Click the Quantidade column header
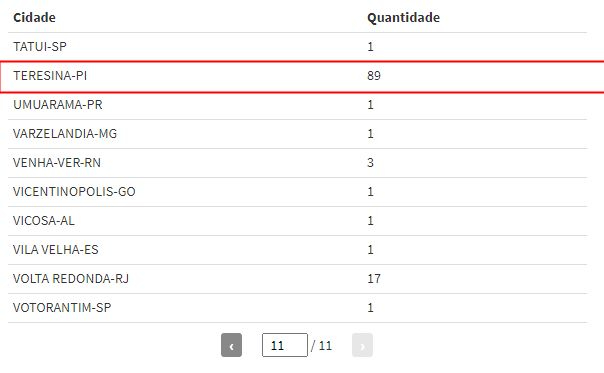 [403, 17]
